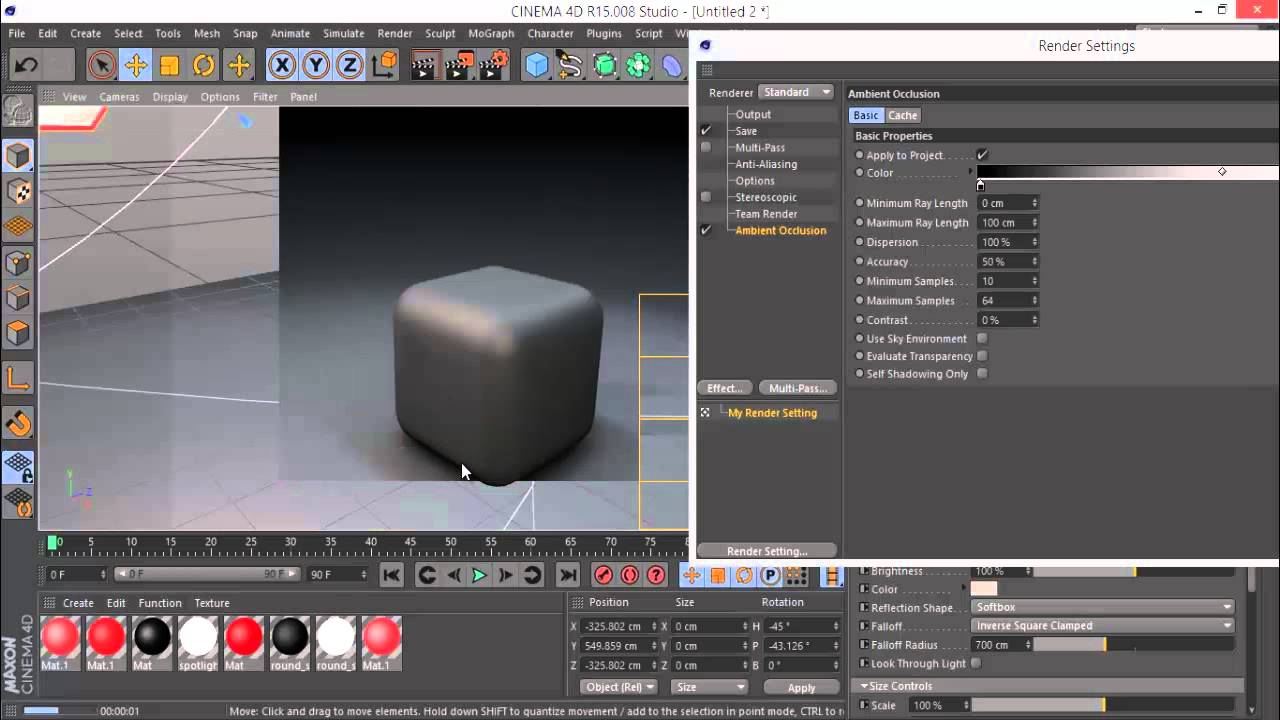Open the green generators (NURBS) icon

pyautogui.click(x=605, y=66)
